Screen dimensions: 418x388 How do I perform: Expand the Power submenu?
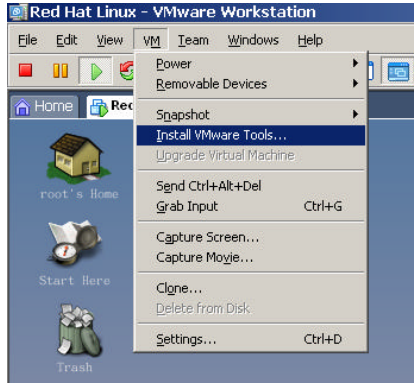pos(251,64)
